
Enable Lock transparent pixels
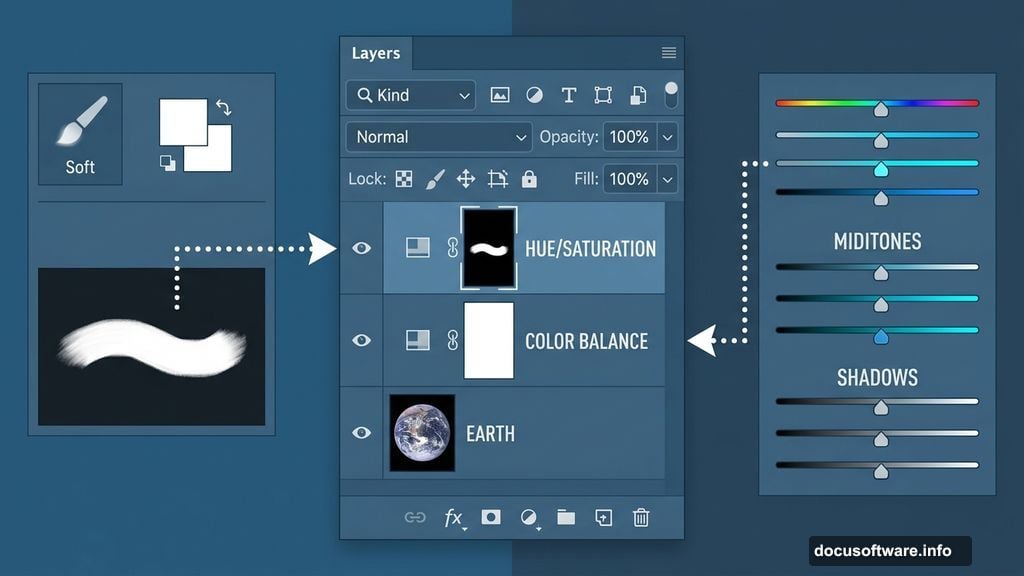tap(404, 179)
